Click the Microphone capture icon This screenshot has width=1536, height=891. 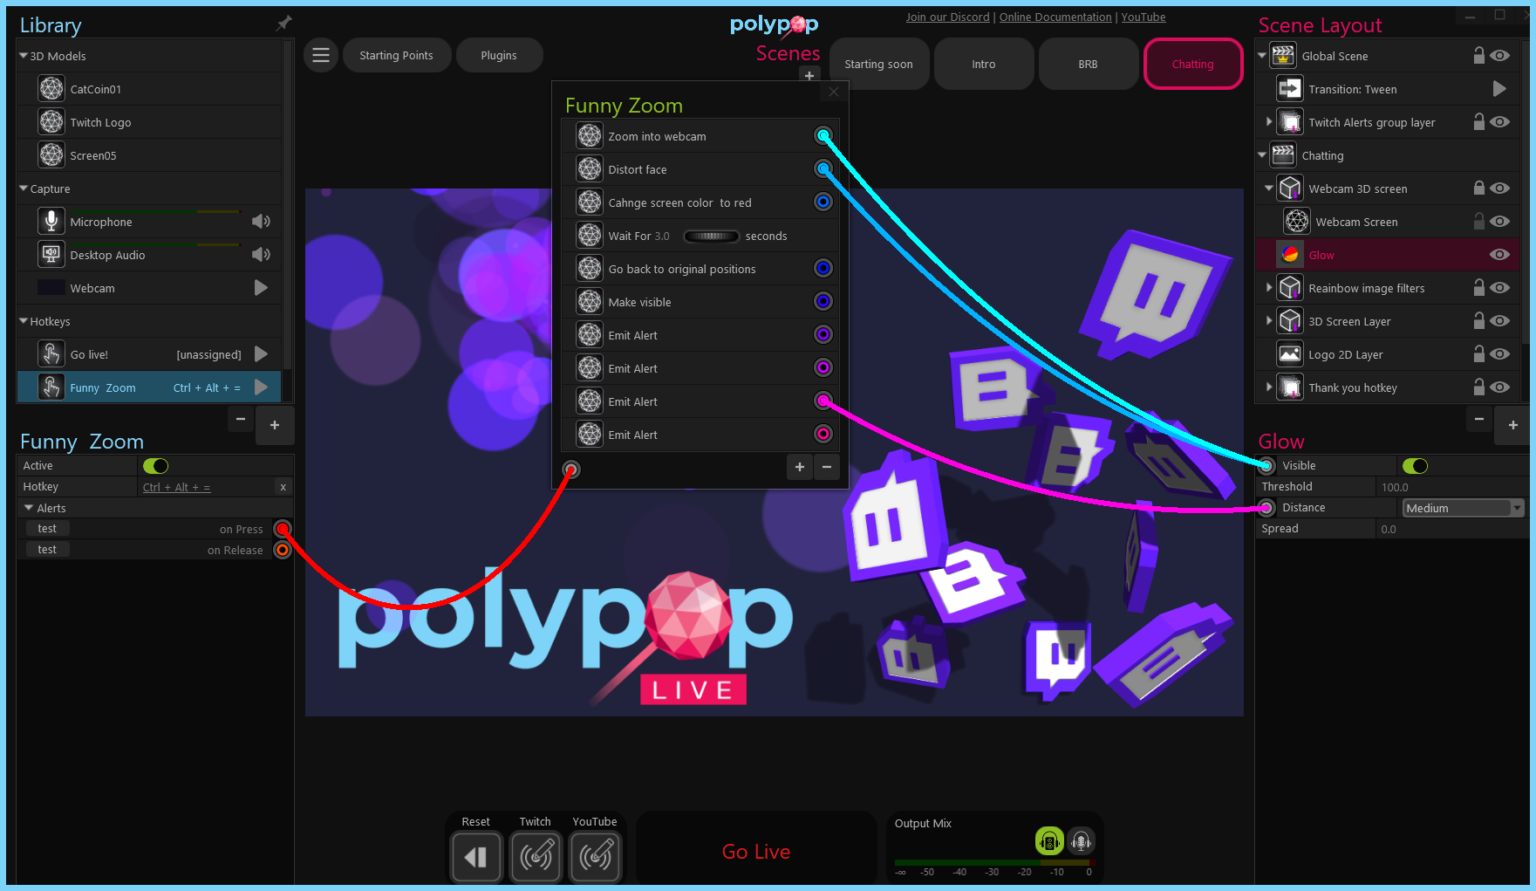point(51,220)
